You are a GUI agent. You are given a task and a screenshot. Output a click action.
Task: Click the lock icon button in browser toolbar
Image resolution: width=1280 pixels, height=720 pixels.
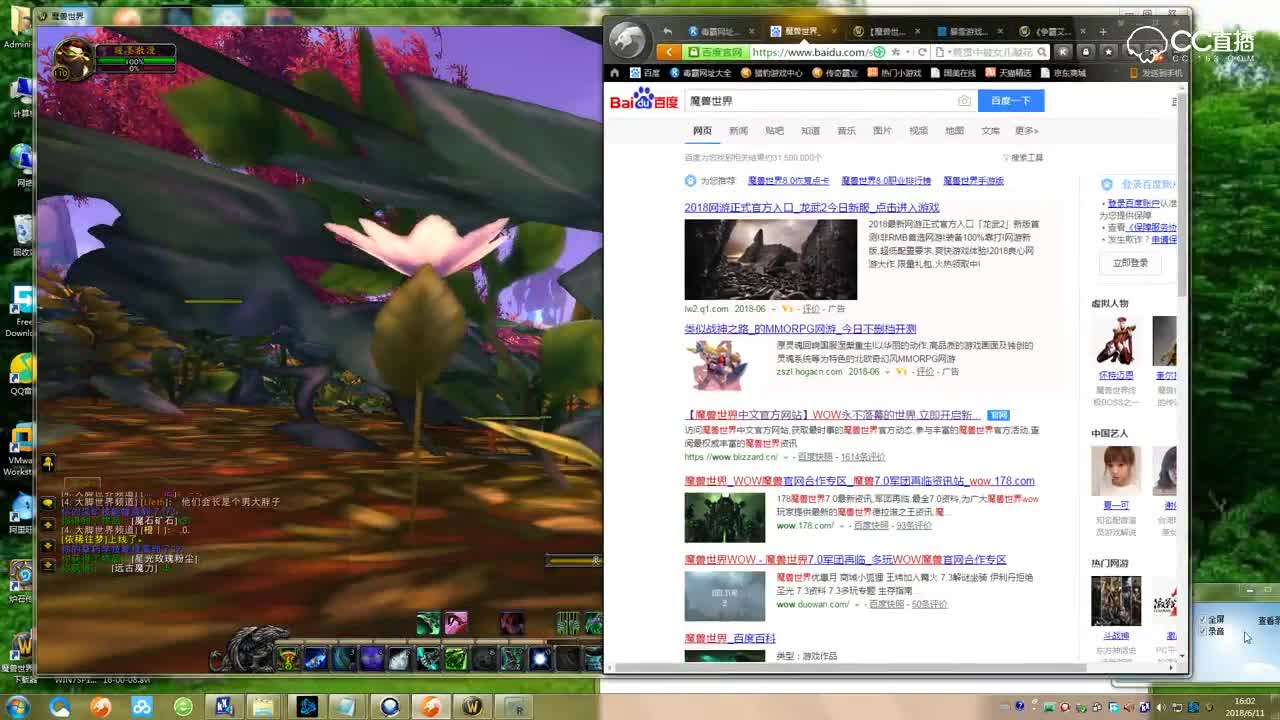pos(1086,52)
